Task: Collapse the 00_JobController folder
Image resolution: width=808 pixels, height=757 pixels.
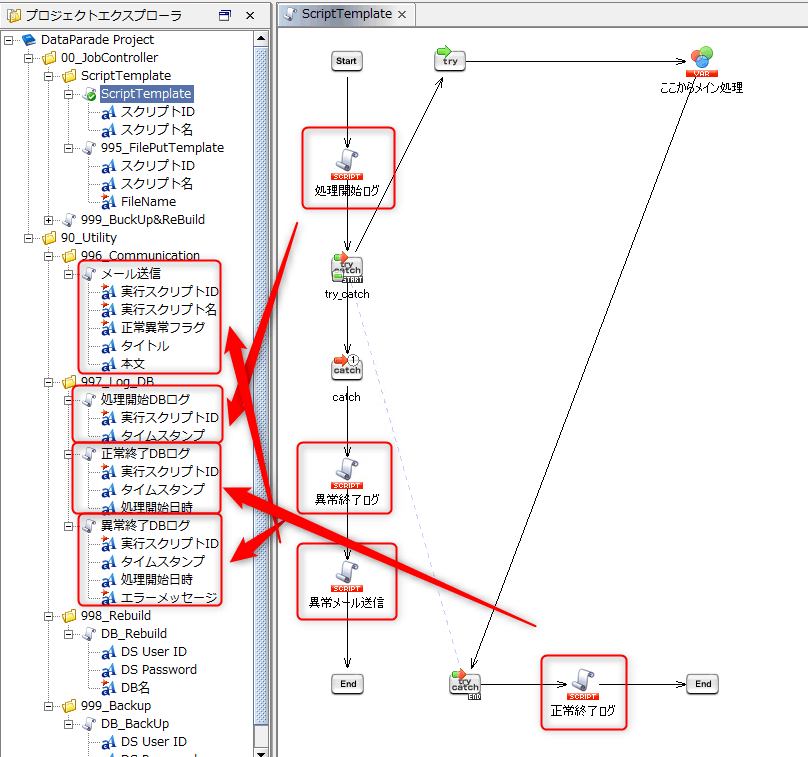Action: tap(28, 58)
